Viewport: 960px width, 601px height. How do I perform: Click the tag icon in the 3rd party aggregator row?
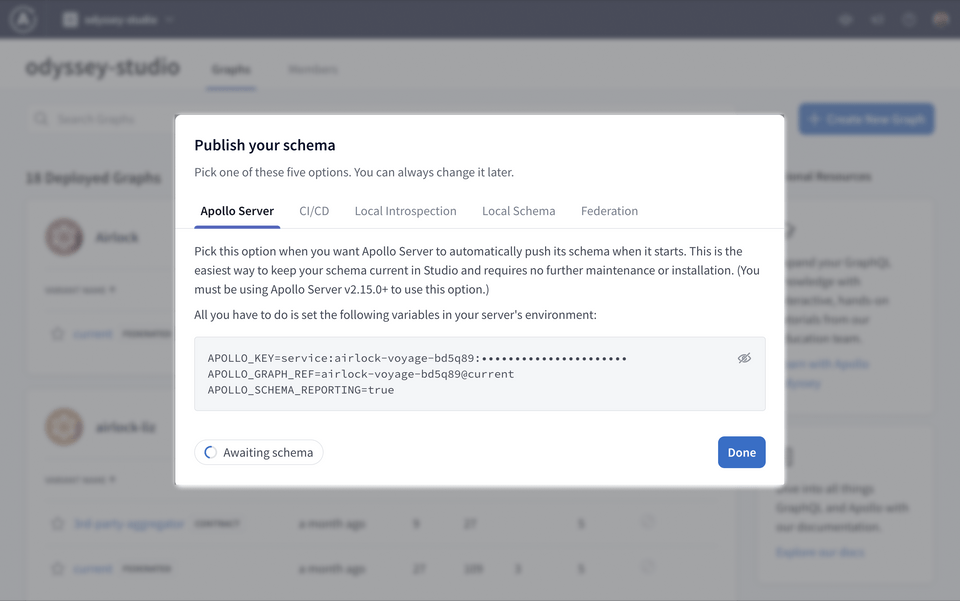(57, 523)
